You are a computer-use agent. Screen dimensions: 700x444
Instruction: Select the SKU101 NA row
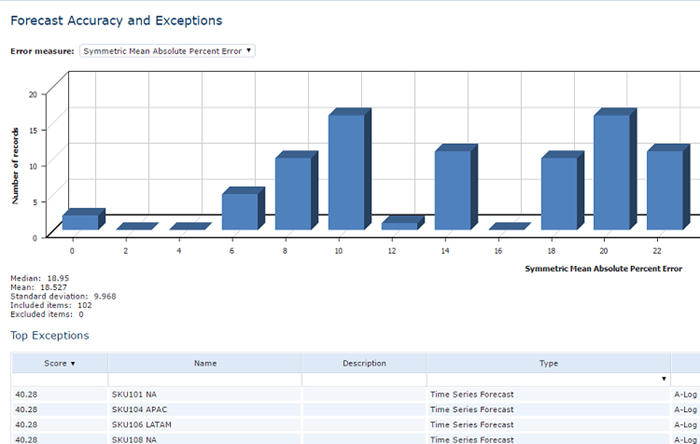356,394
